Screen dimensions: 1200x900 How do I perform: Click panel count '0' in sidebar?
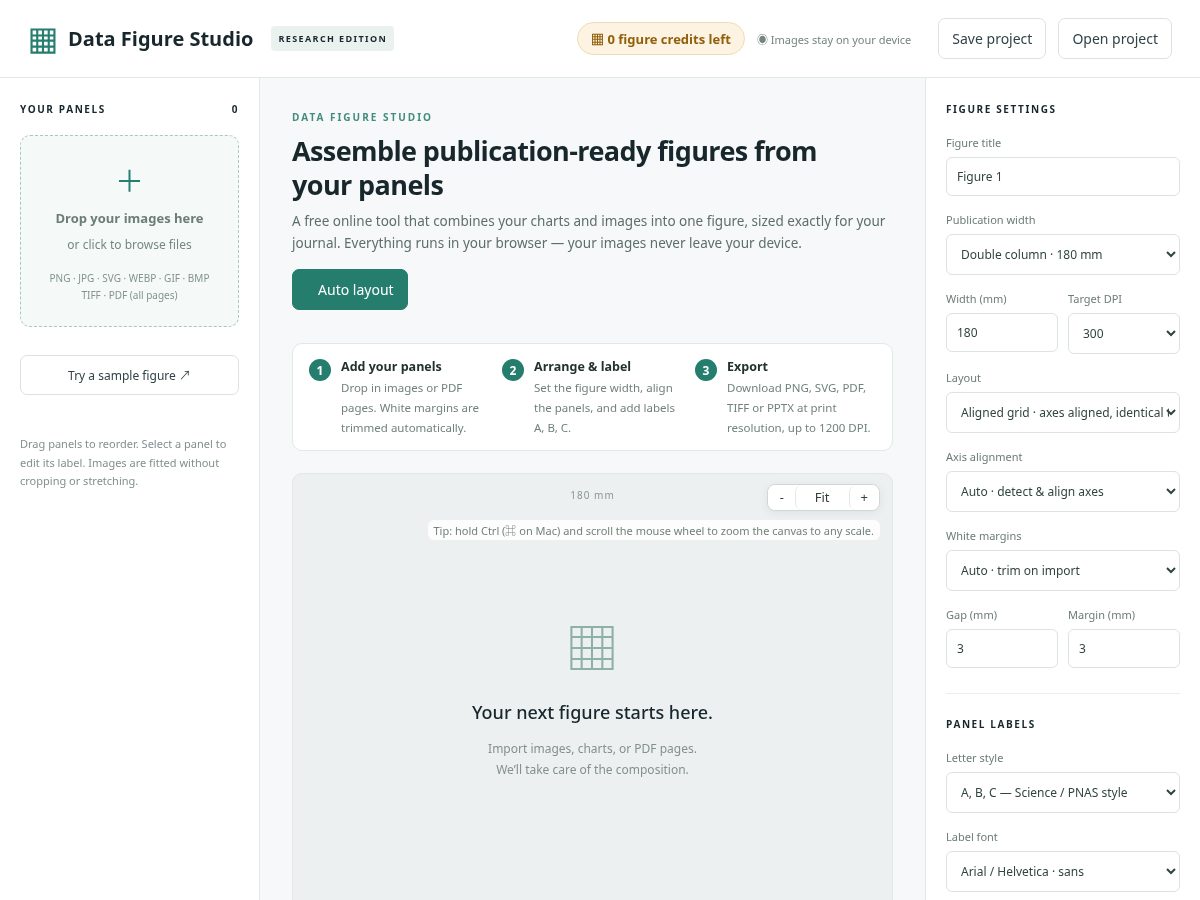pyautogui.click(x=235, y=109)
